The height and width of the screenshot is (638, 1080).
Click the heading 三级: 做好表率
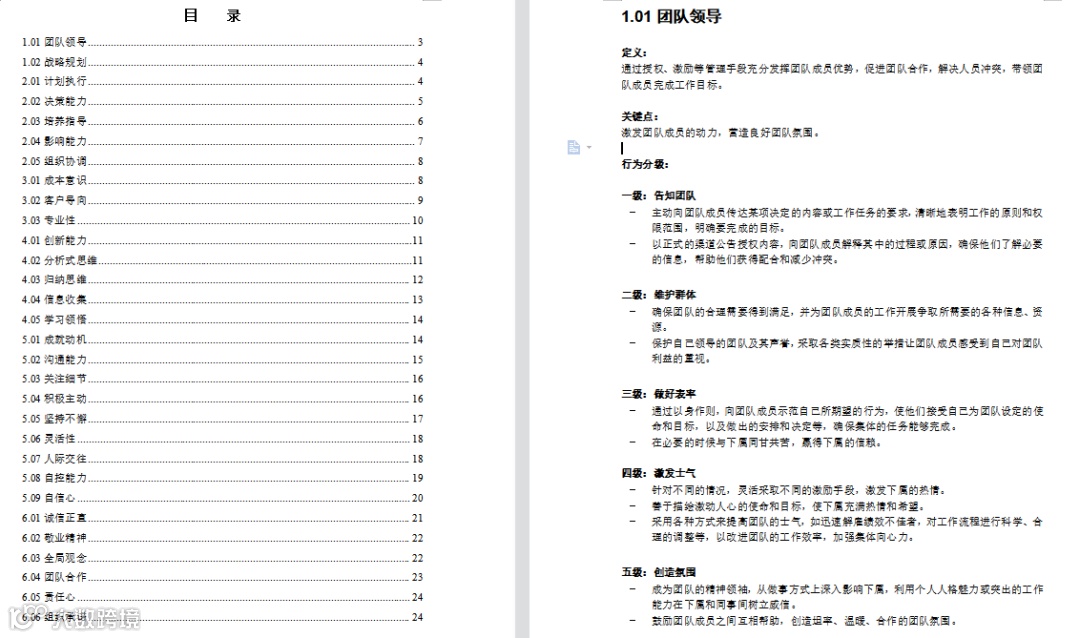tap(658, 394)
